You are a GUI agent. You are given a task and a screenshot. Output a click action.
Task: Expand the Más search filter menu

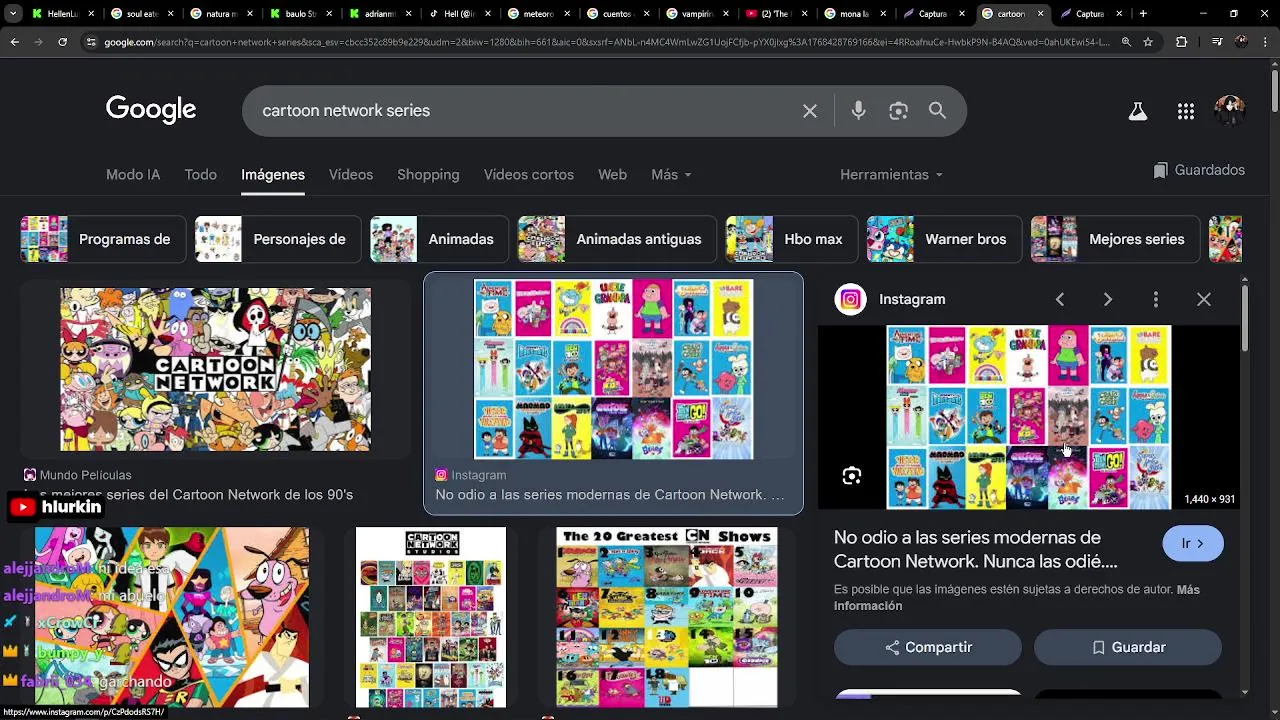click(671, 174)
